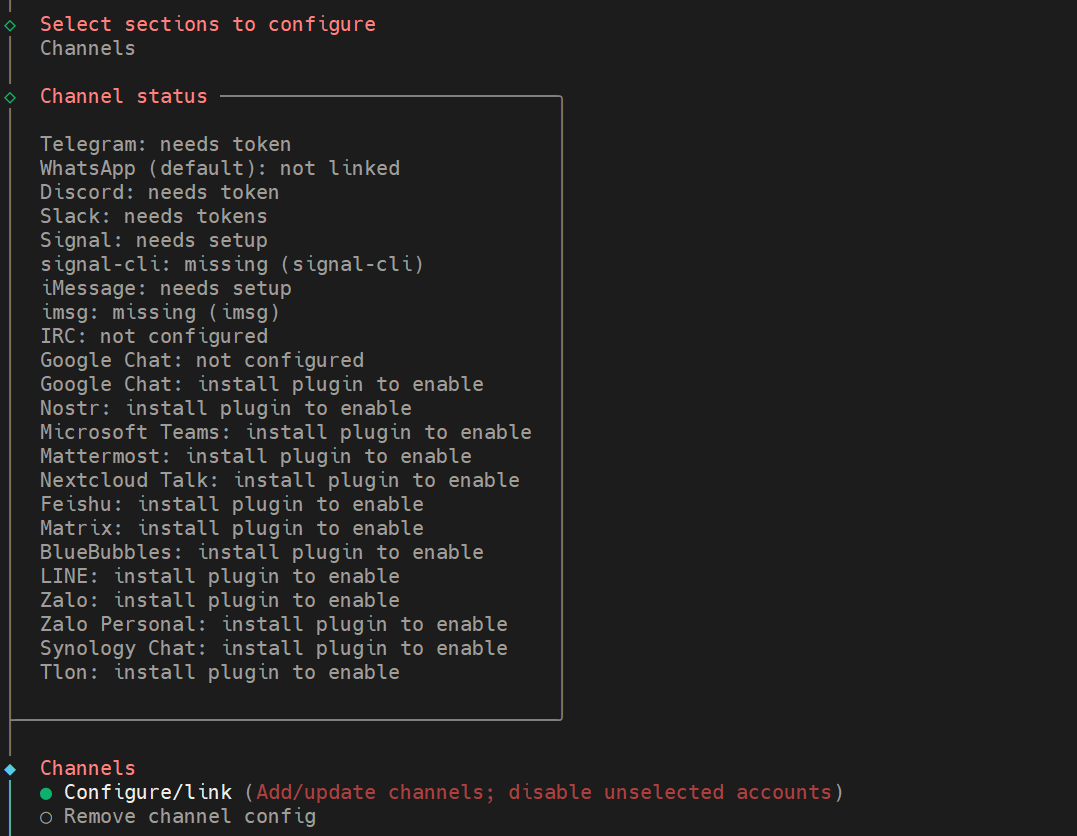Click the Discord: needs token line

coord(159,192)
